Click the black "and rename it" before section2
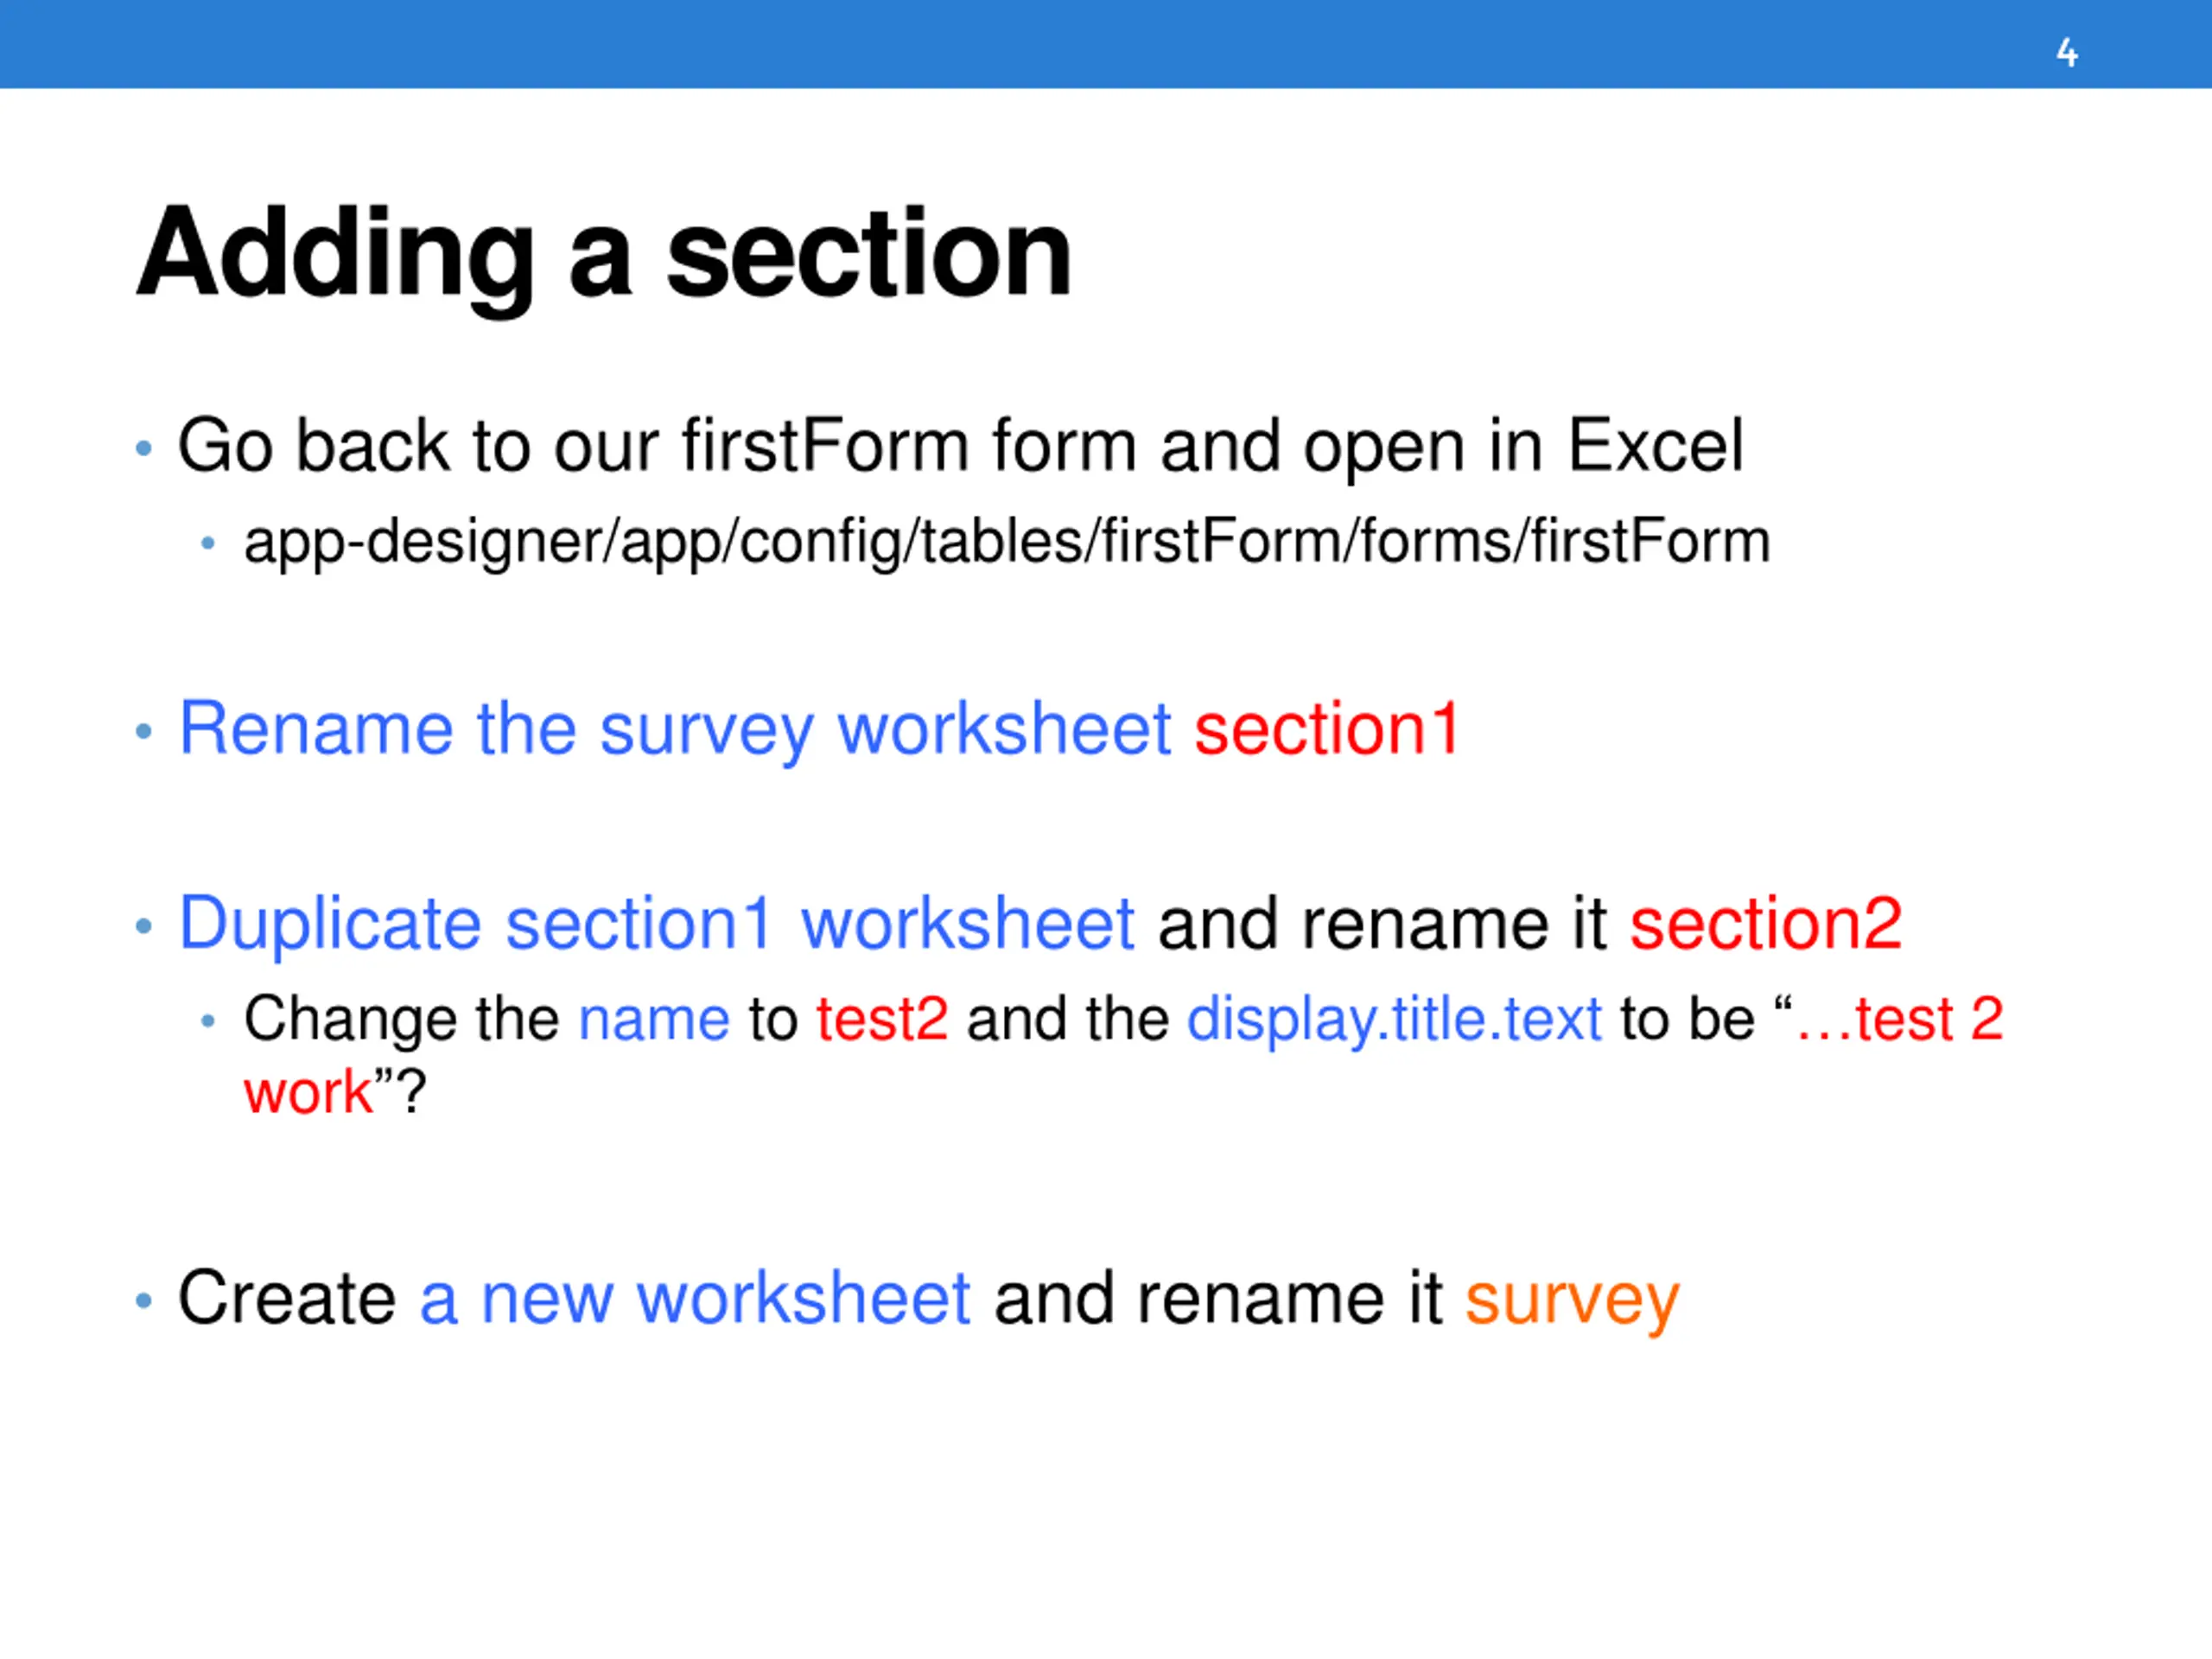Screen dimensions: 2212x1659 coord(1381,923)
